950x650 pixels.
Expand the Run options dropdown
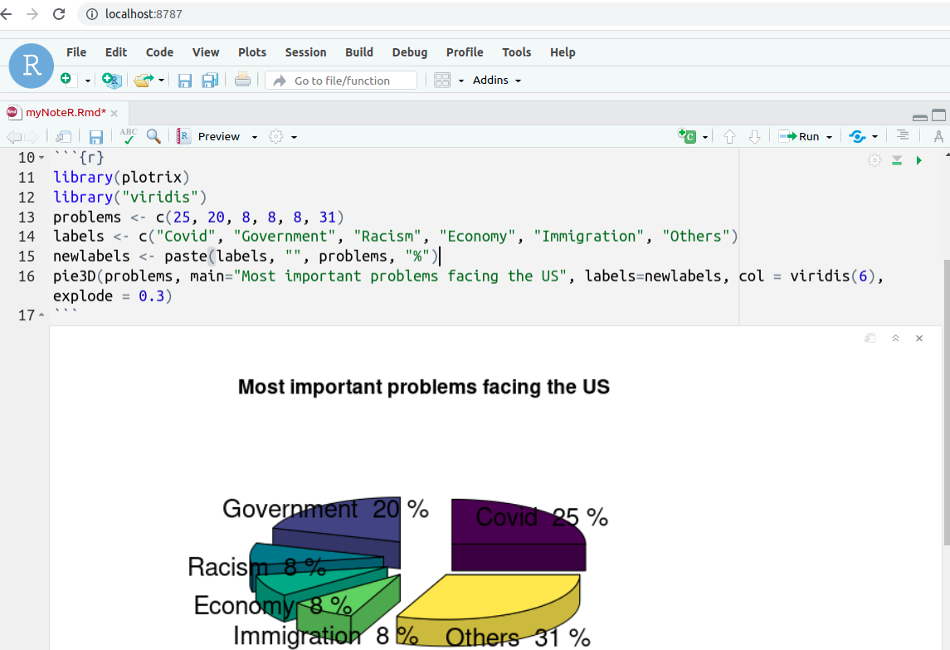tap(829, 136)
